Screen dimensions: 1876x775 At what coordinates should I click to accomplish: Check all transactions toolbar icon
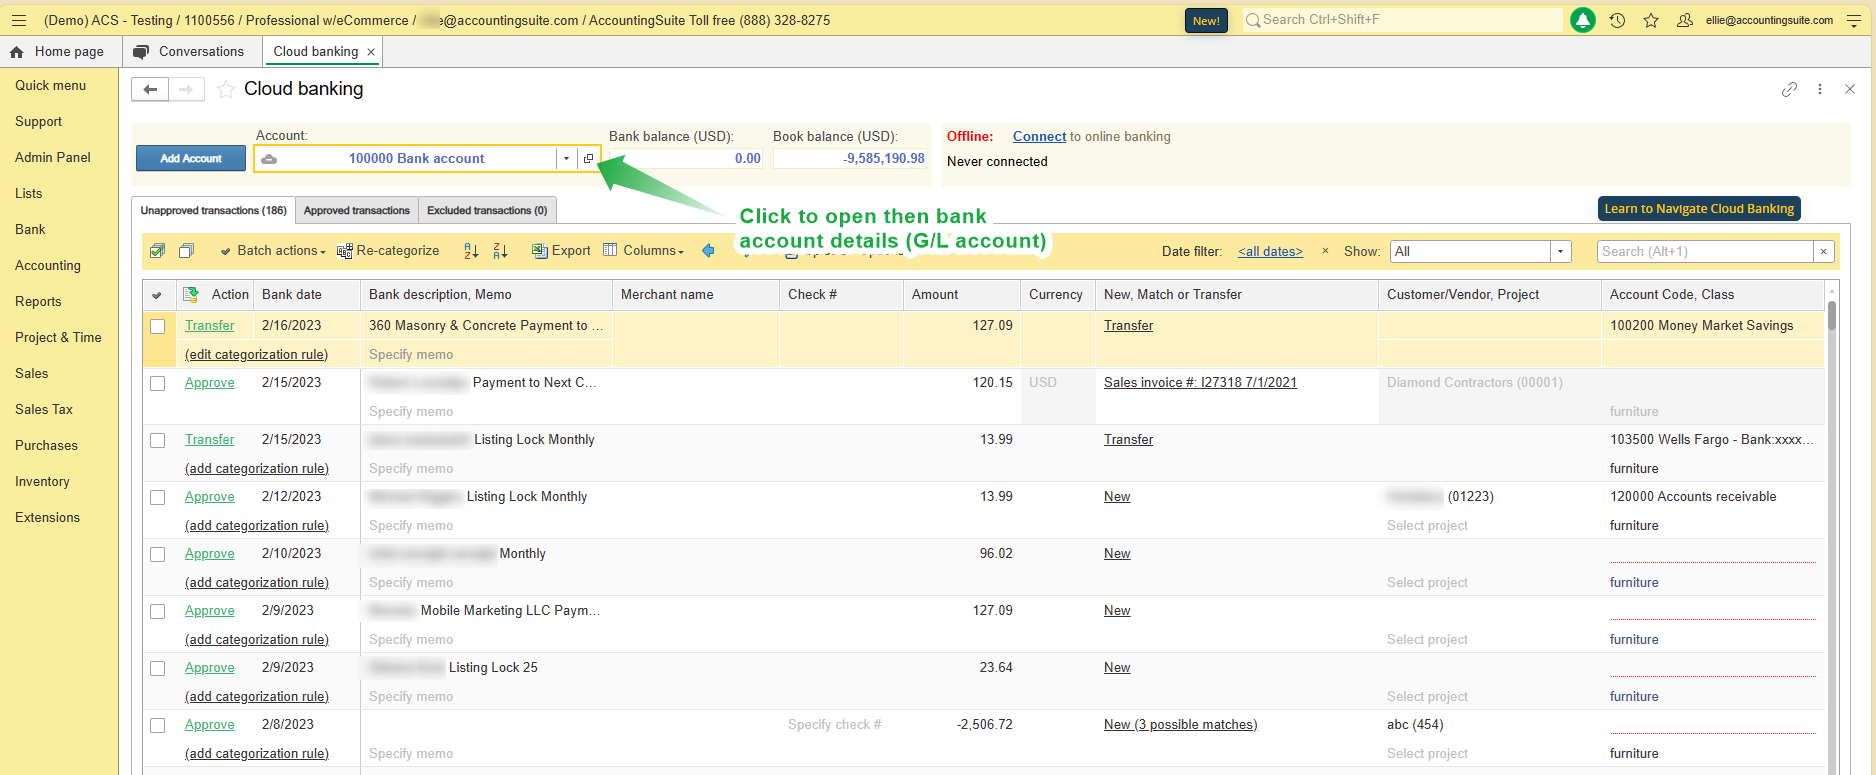[x=157, y=251]
